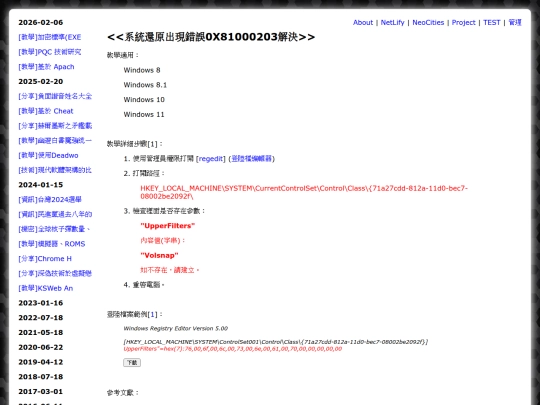540x405 pixels.
Task: Click the red "UpperFilters" parameter name
Action: (168, 226)
